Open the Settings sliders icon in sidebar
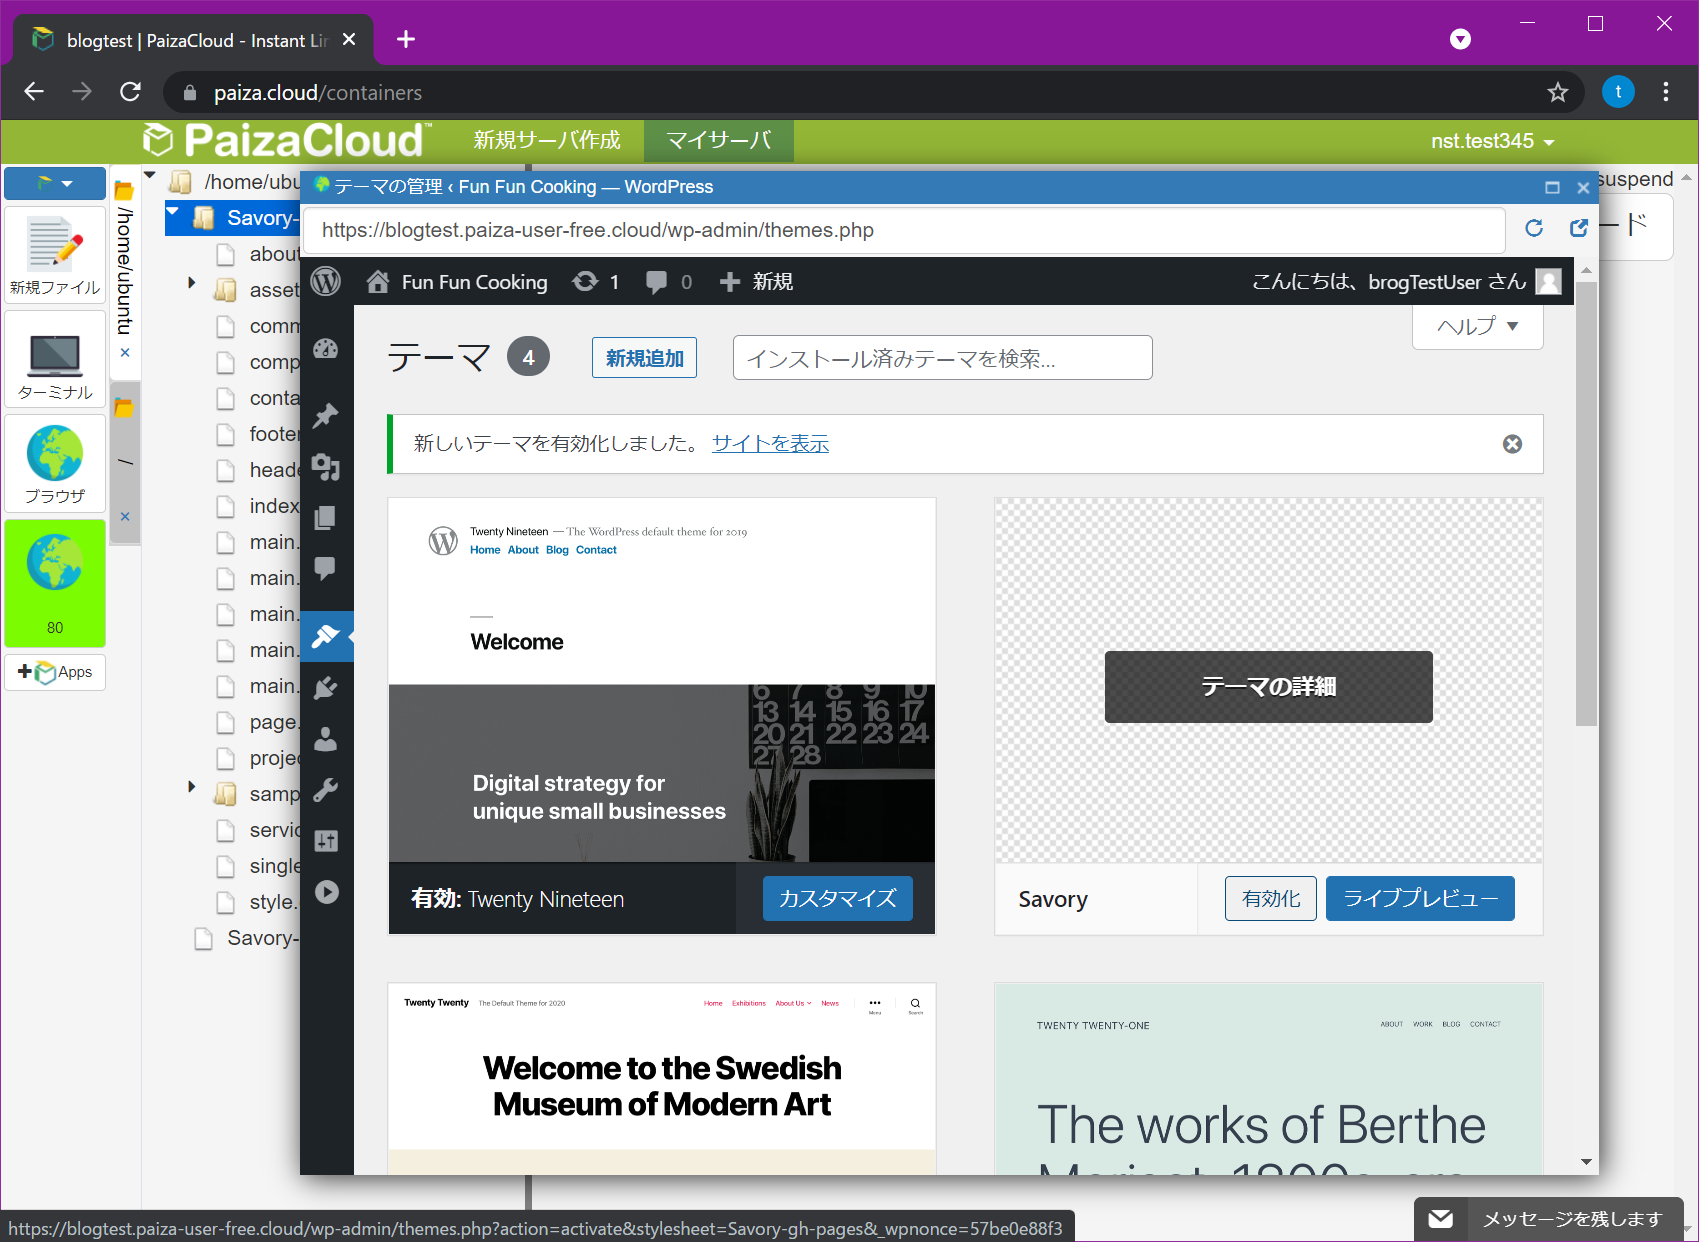This screenshot has height=1242, width=1699. click(326, 841)
